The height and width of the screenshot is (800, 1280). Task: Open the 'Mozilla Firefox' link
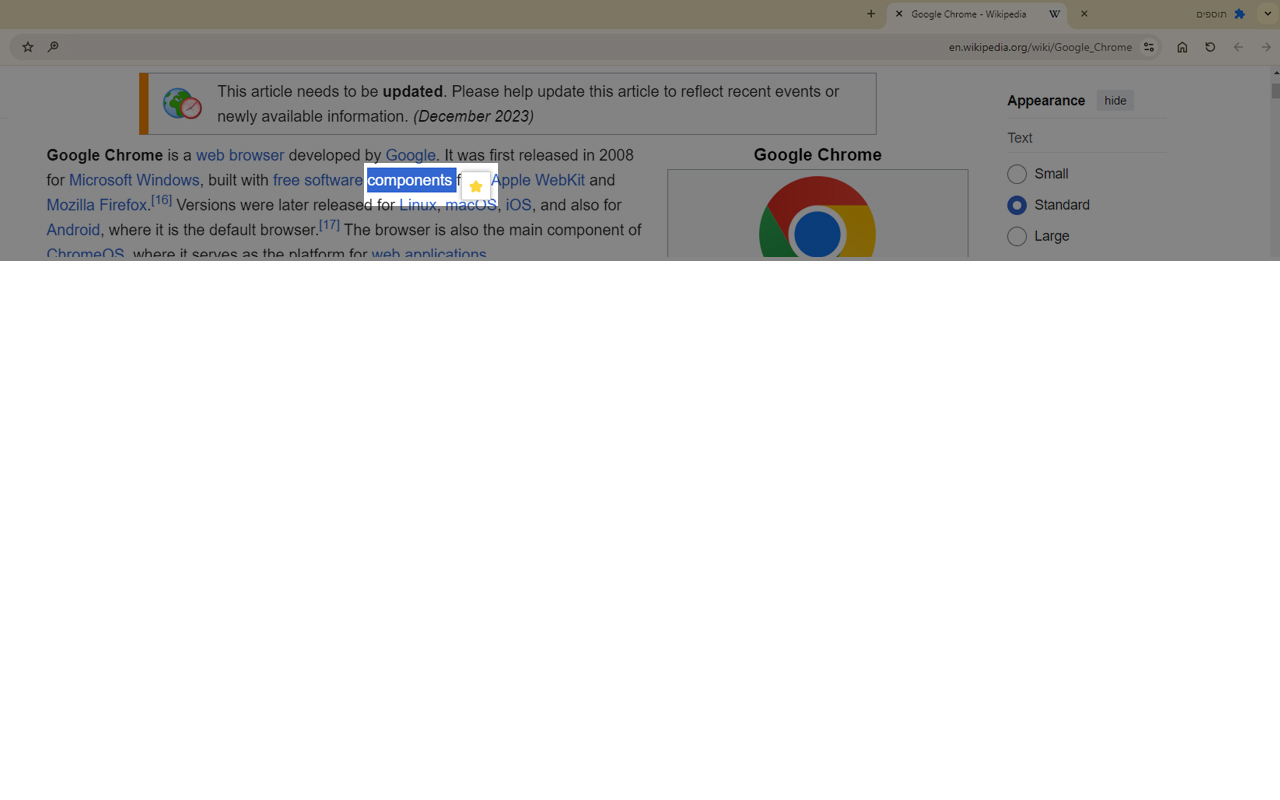[x=97, y=205]
